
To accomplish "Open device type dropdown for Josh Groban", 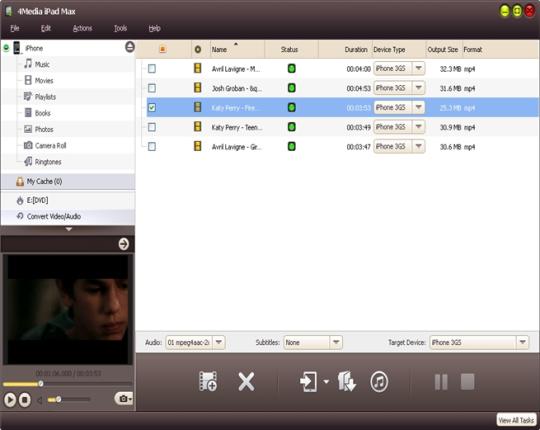I will 418,88.
